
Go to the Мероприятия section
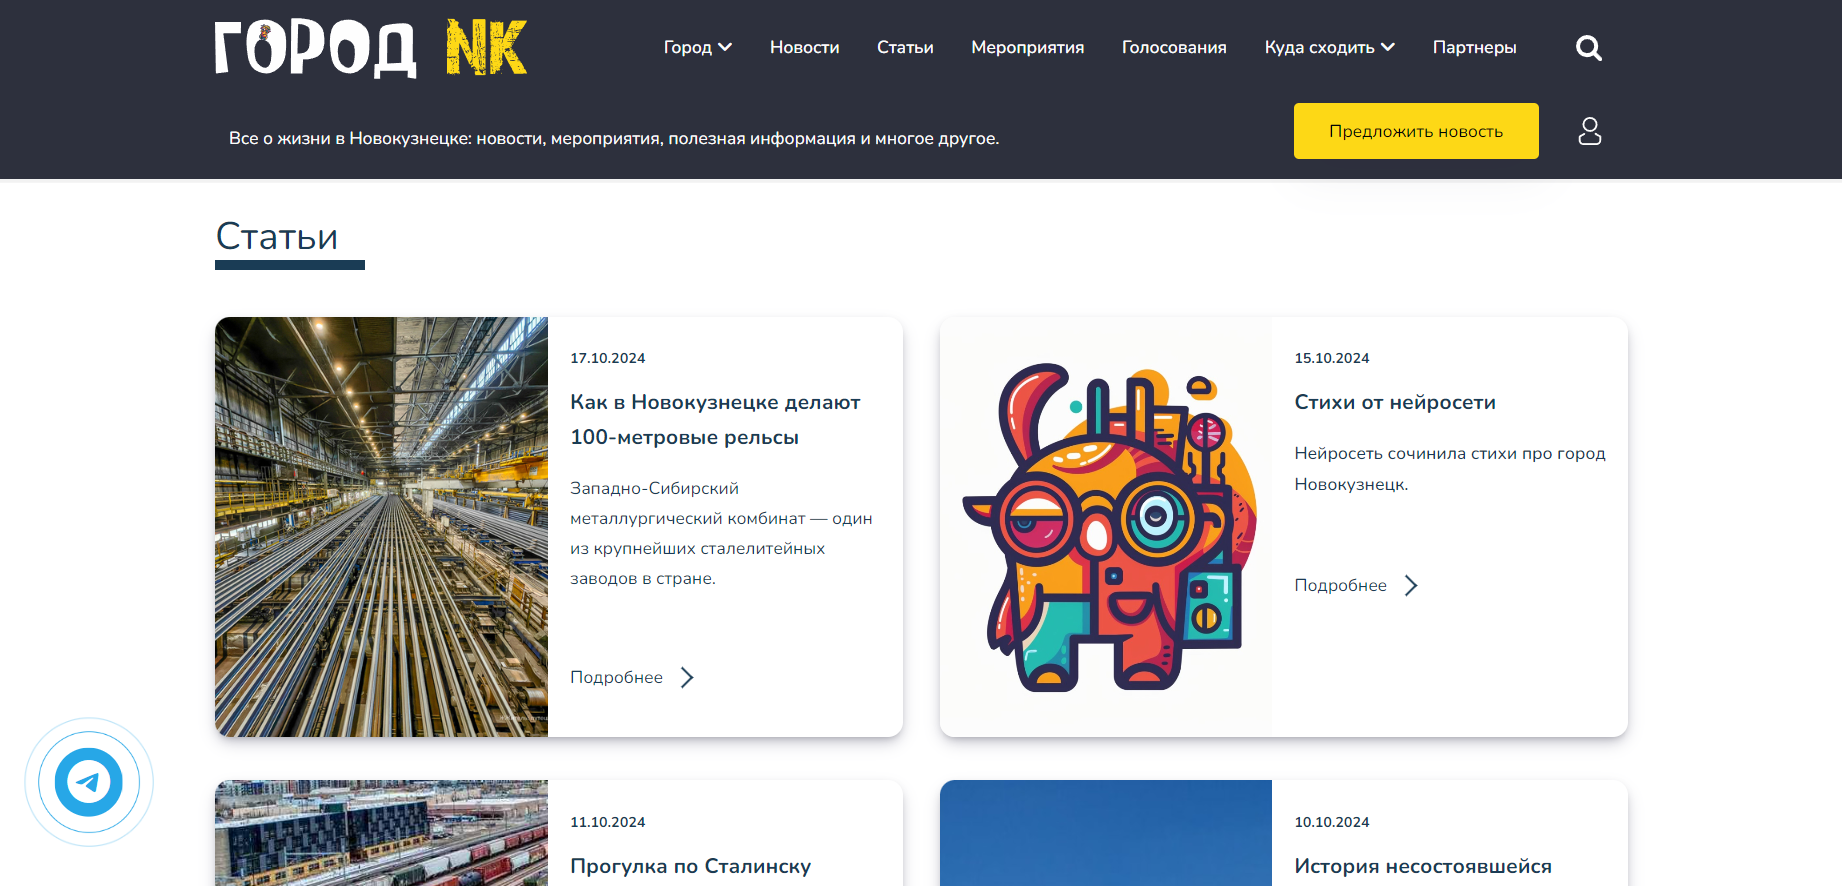pos(1027,47)
